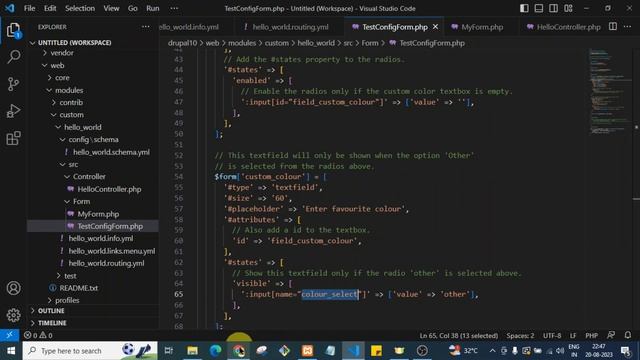
Task: Click the feedback icon in the status bar
Action: pyautogui.click(x=611, y=335)
